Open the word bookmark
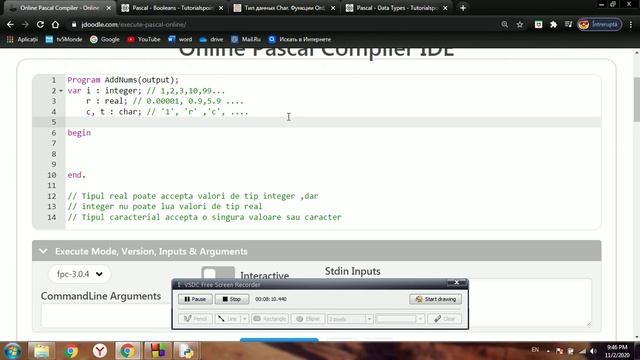Viewport: 640px width, 360px height. [x=180, y=39]
